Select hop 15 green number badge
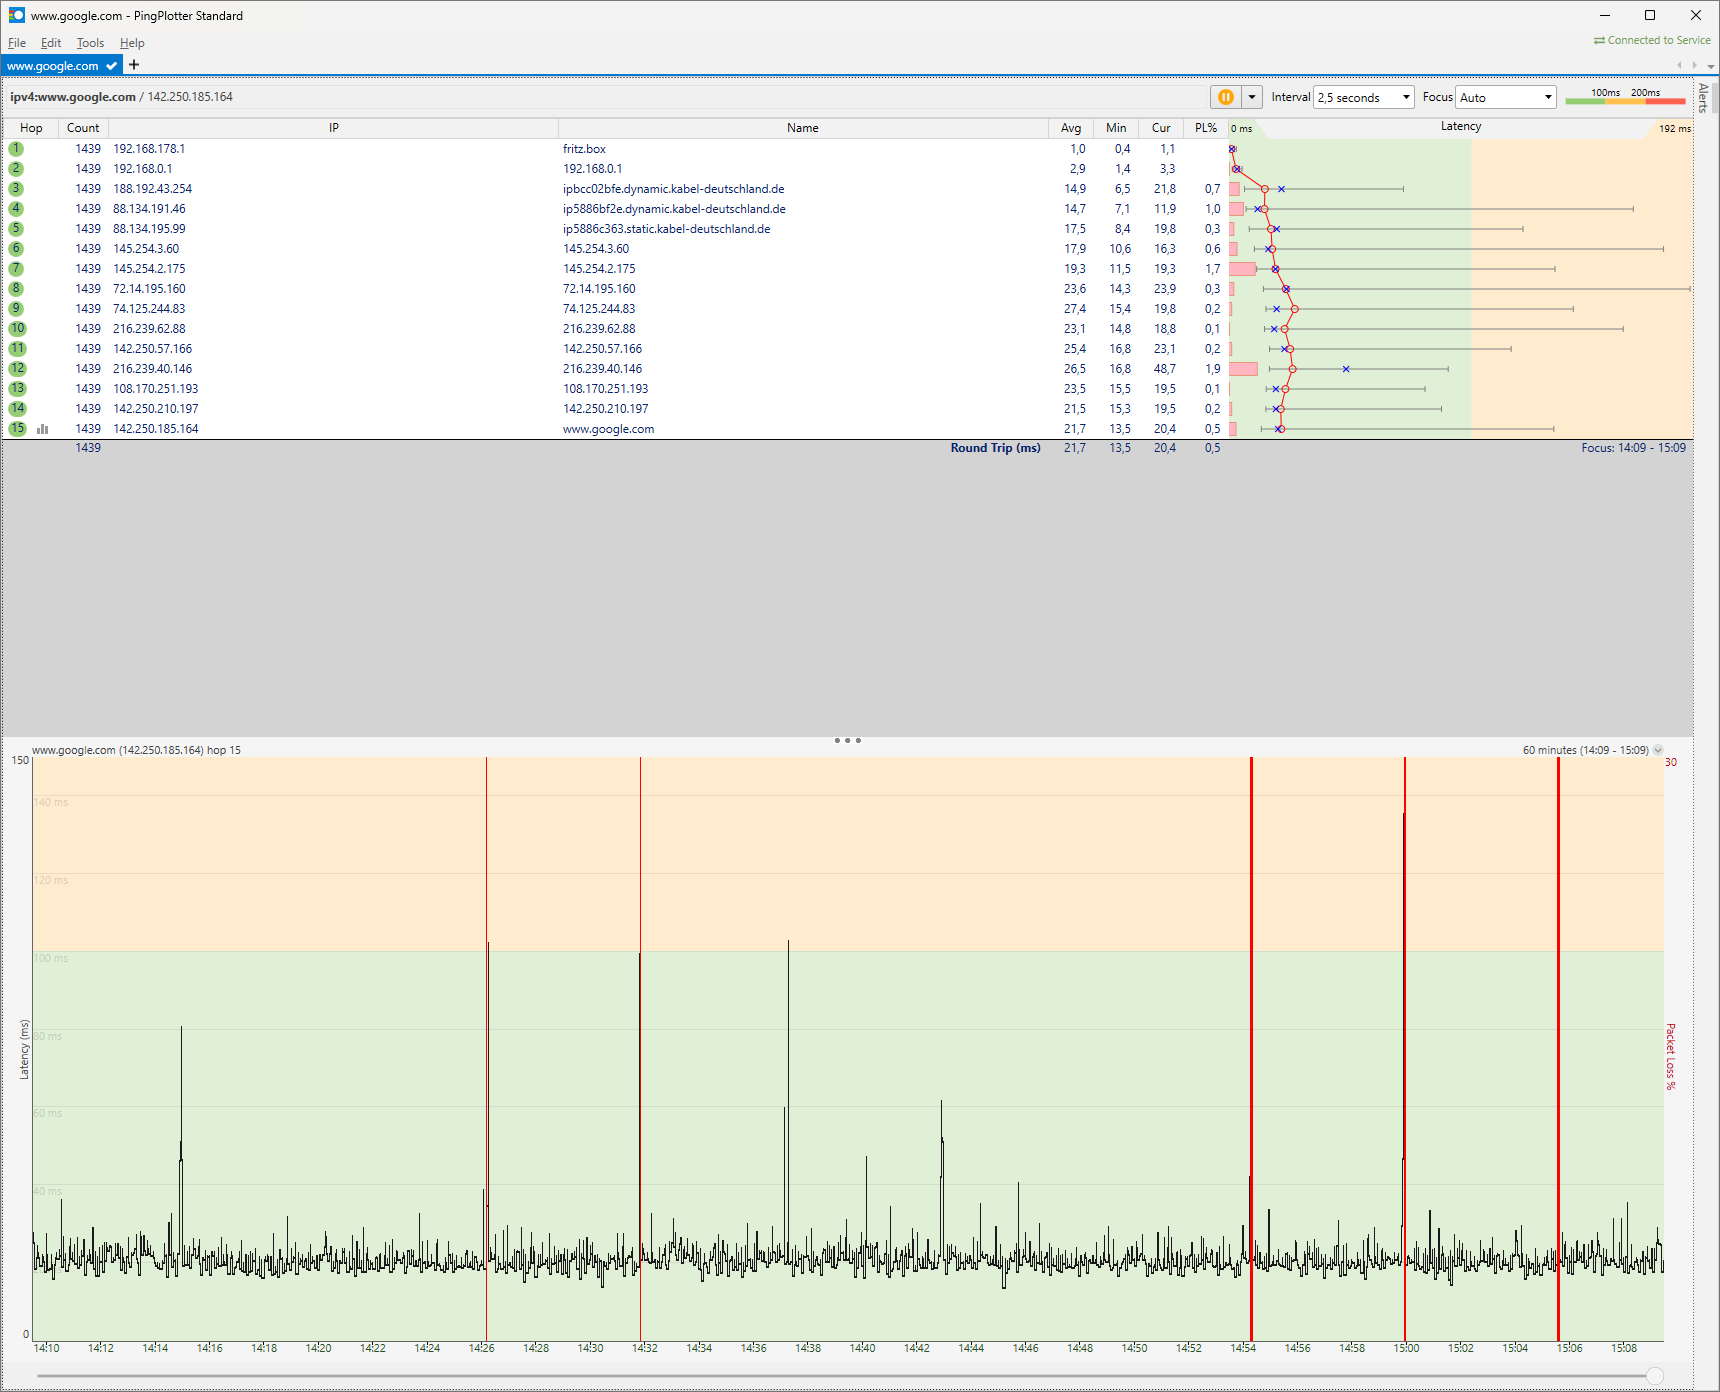The width and height of the screenshot is (1720, 1392). coord(17,429)
